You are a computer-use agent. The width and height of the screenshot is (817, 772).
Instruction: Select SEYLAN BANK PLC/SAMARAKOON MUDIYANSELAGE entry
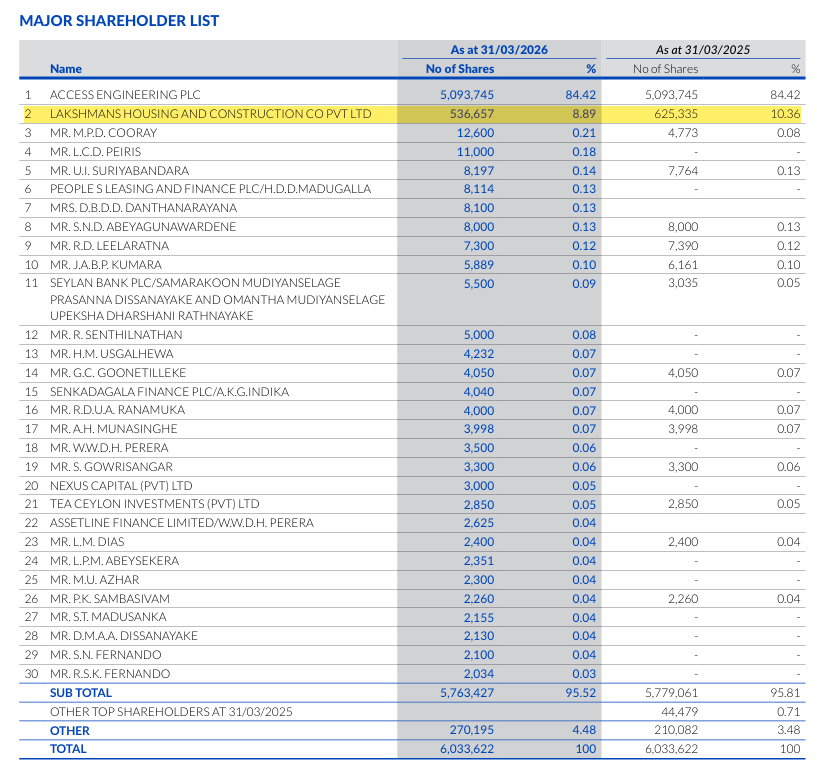(x=217, y=300)
